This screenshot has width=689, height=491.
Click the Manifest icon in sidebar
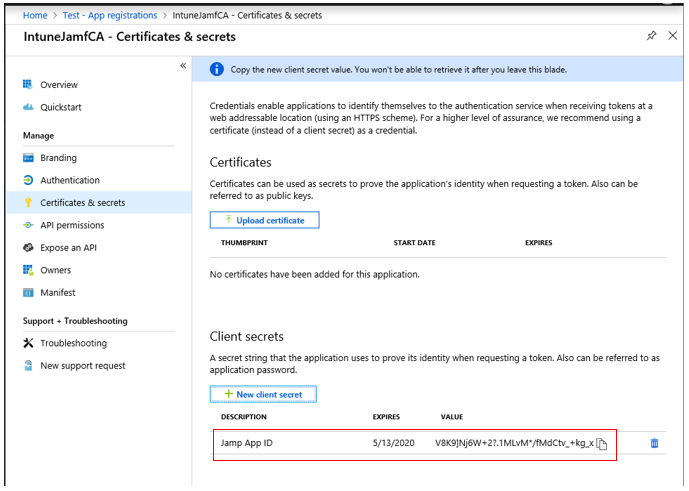point(28,292)
